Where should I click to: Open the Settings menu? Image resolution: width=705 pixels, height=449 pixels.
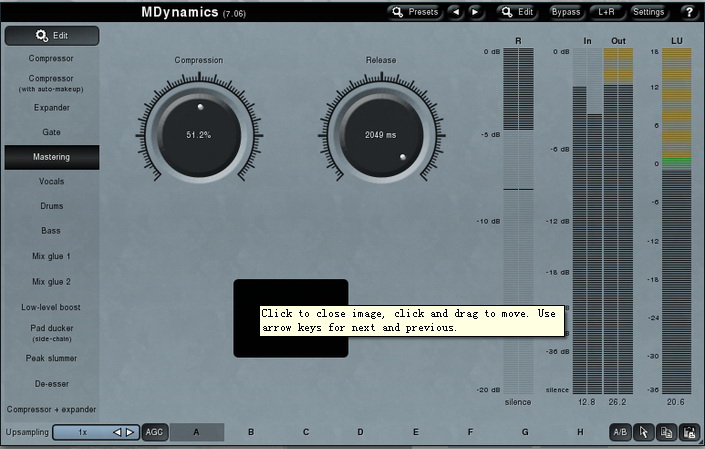coord(648,12)
